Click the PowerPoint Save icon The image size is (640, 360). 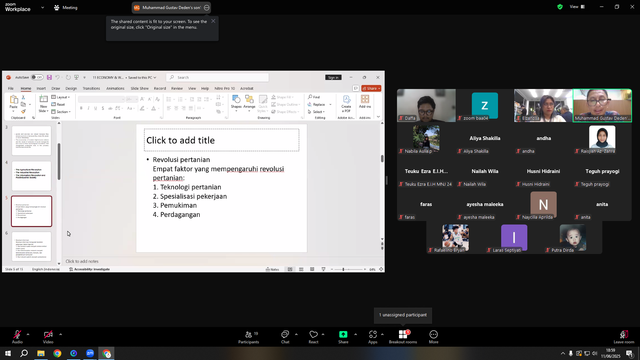click(x=49, y=77)
